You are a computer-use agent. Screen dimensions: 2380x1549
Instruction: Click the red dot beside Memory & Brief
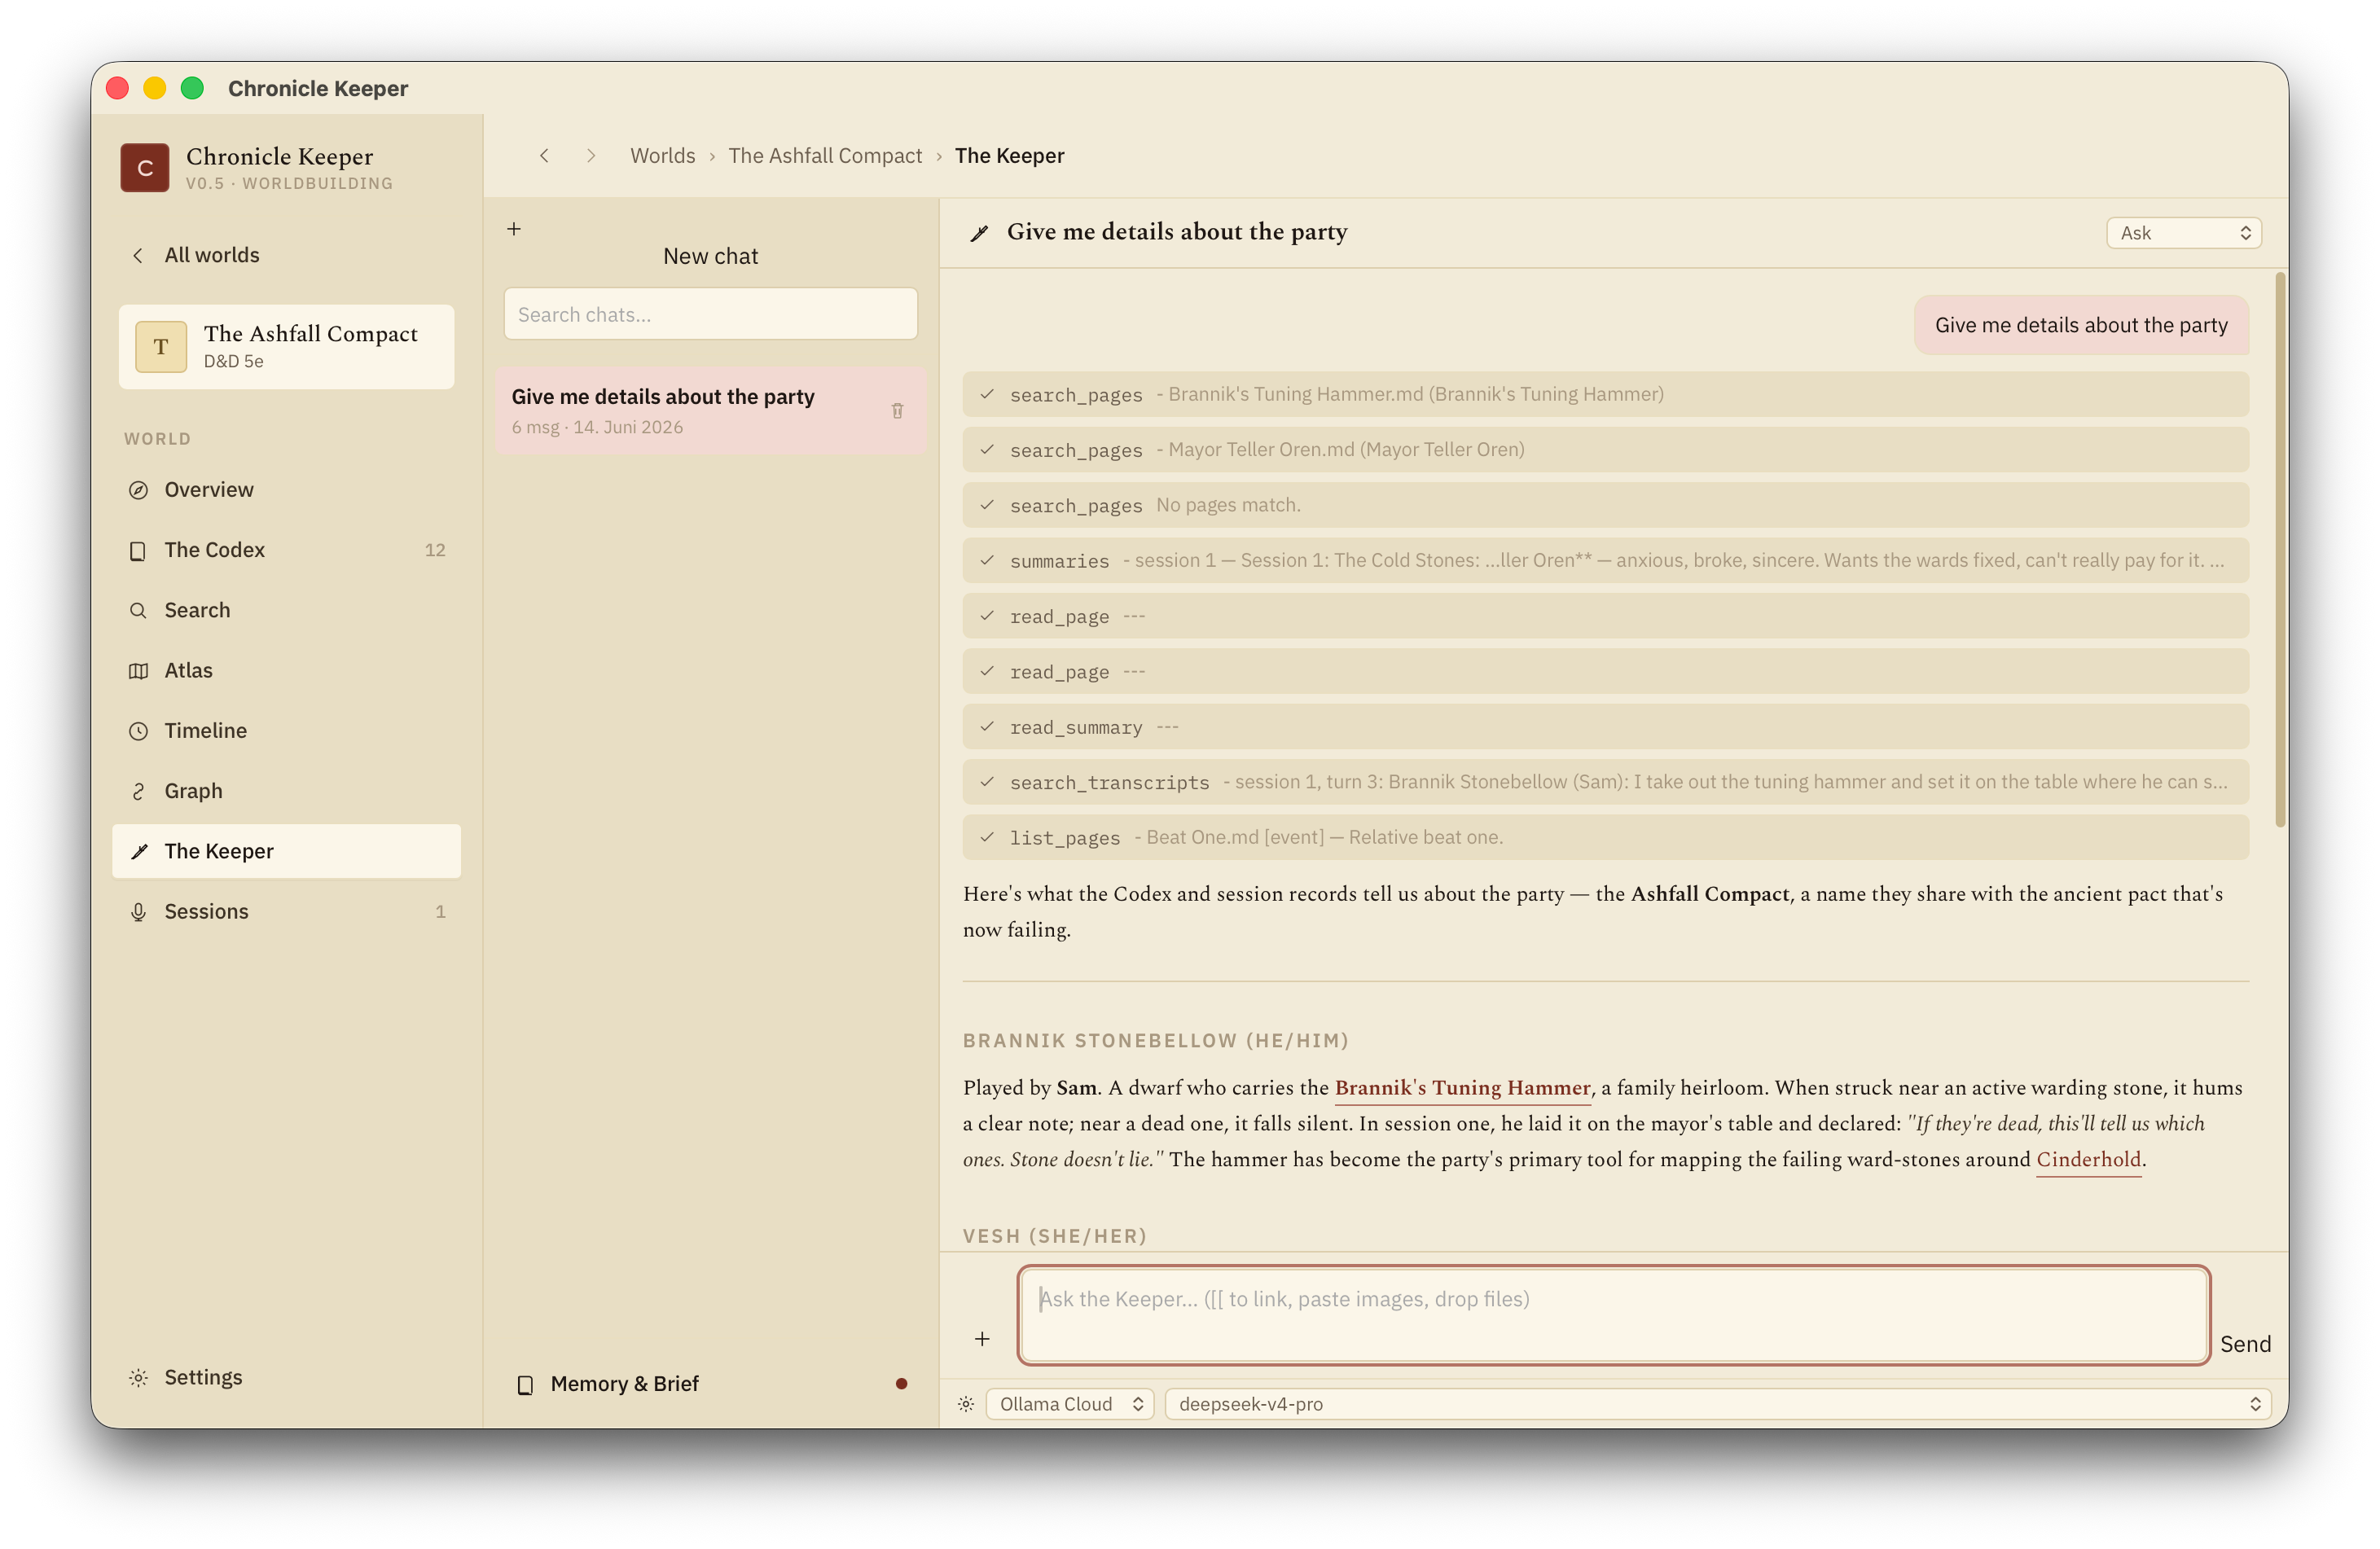(901, 1384)
